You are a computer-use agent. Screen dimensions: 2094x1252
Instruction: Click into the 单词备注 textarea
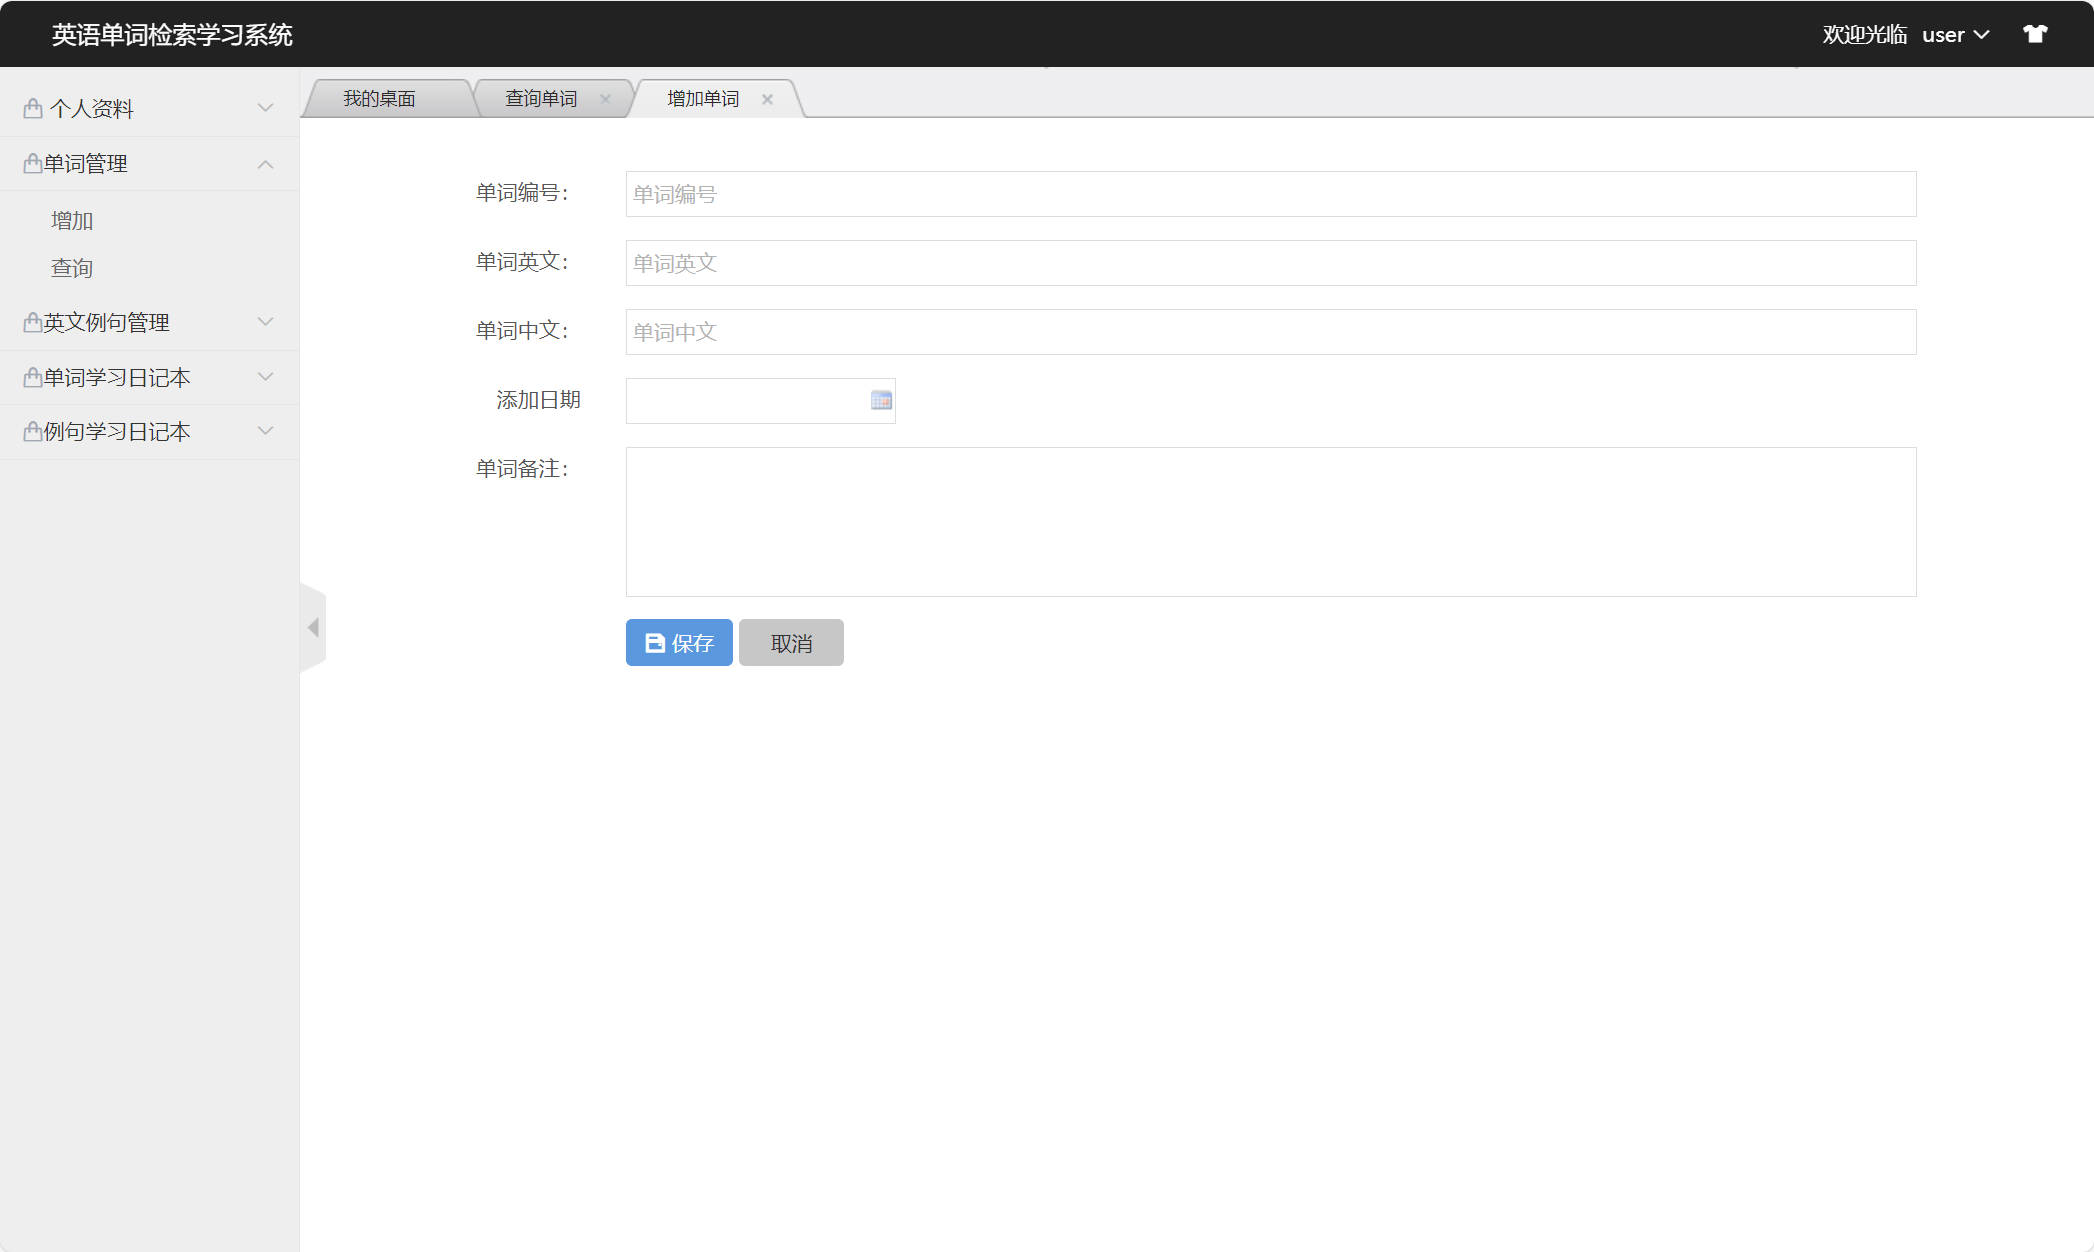[1270, 521]
